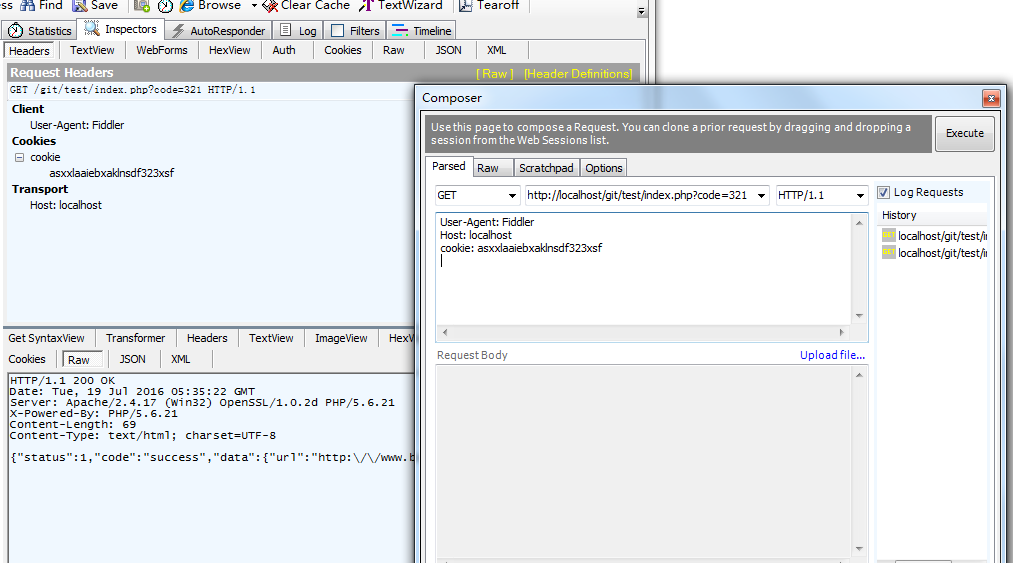The image size is (1013, 563).
Task: Toggle the Filters tab checkbox
Action: pyautogui.click(x=337, y=30)
